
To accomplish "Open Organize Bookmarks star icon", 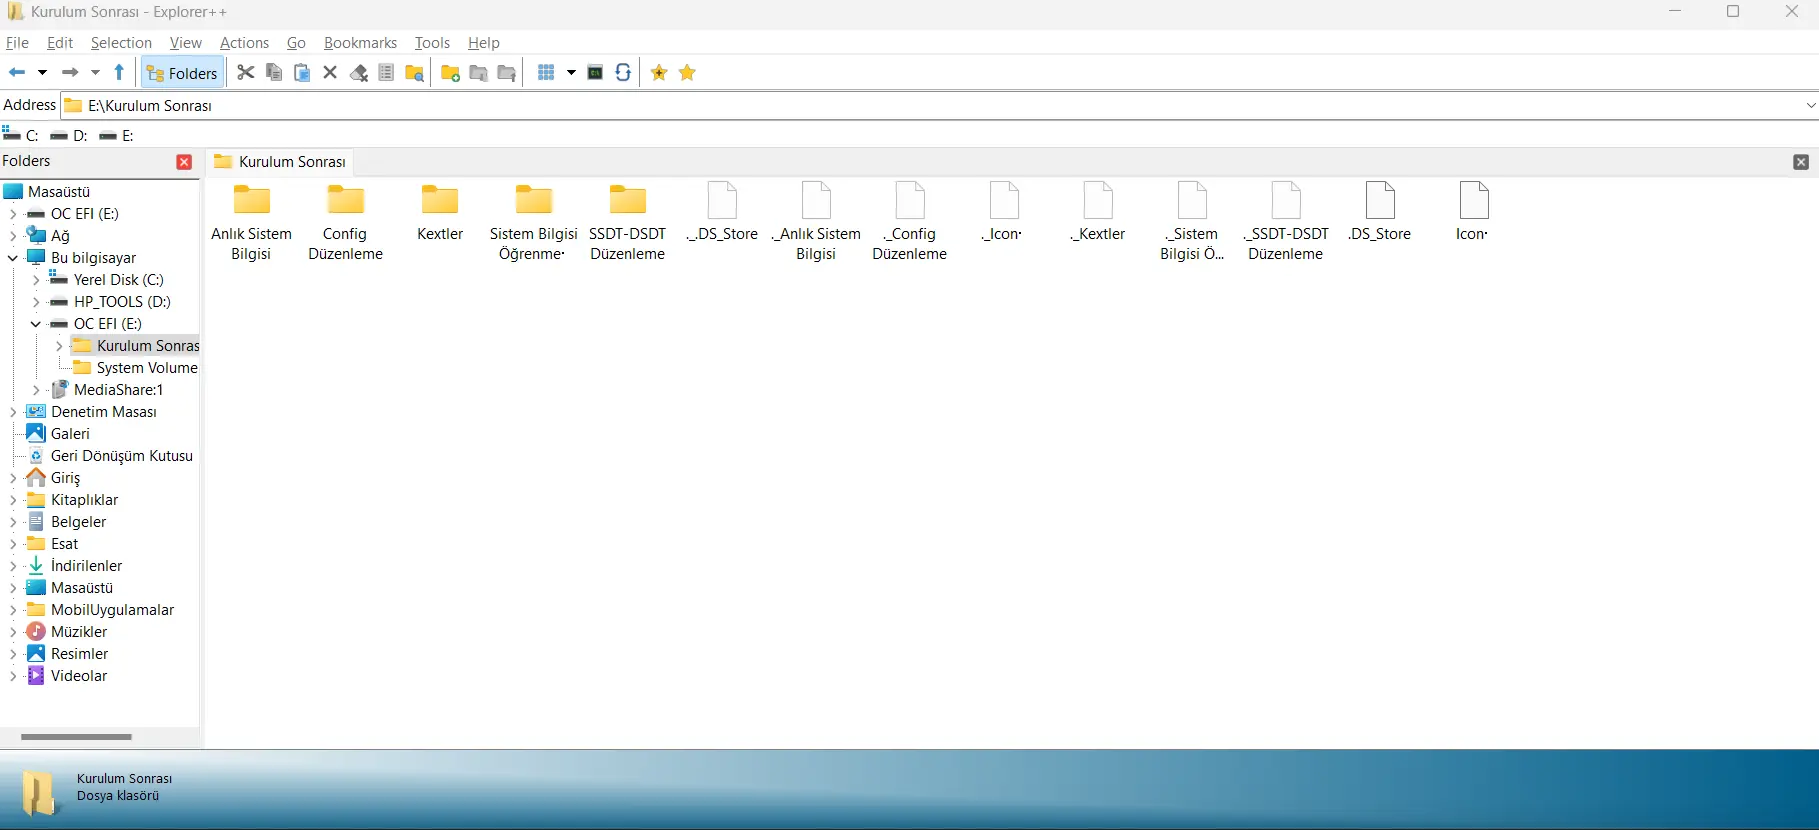I will (687, 73).
